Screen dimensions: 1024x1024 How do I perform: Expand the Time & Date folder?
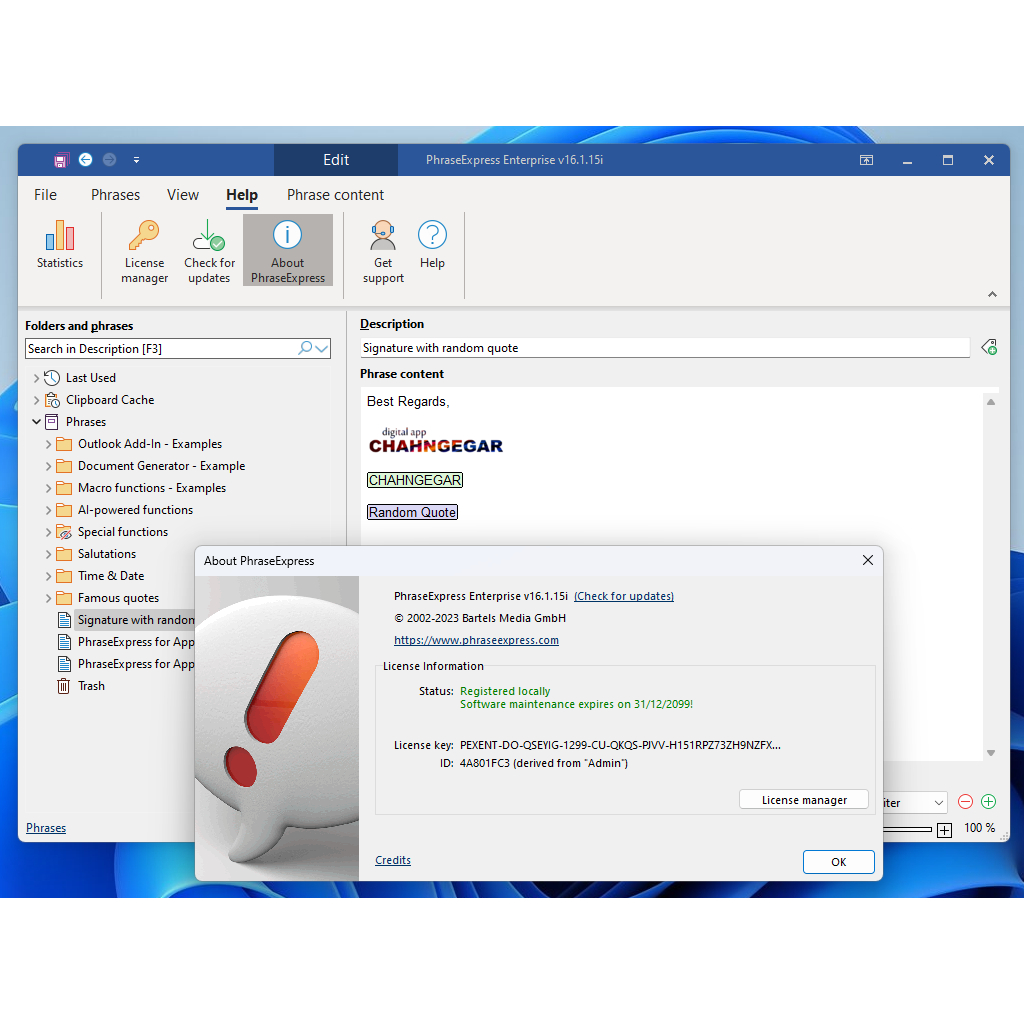click(48, 576)
